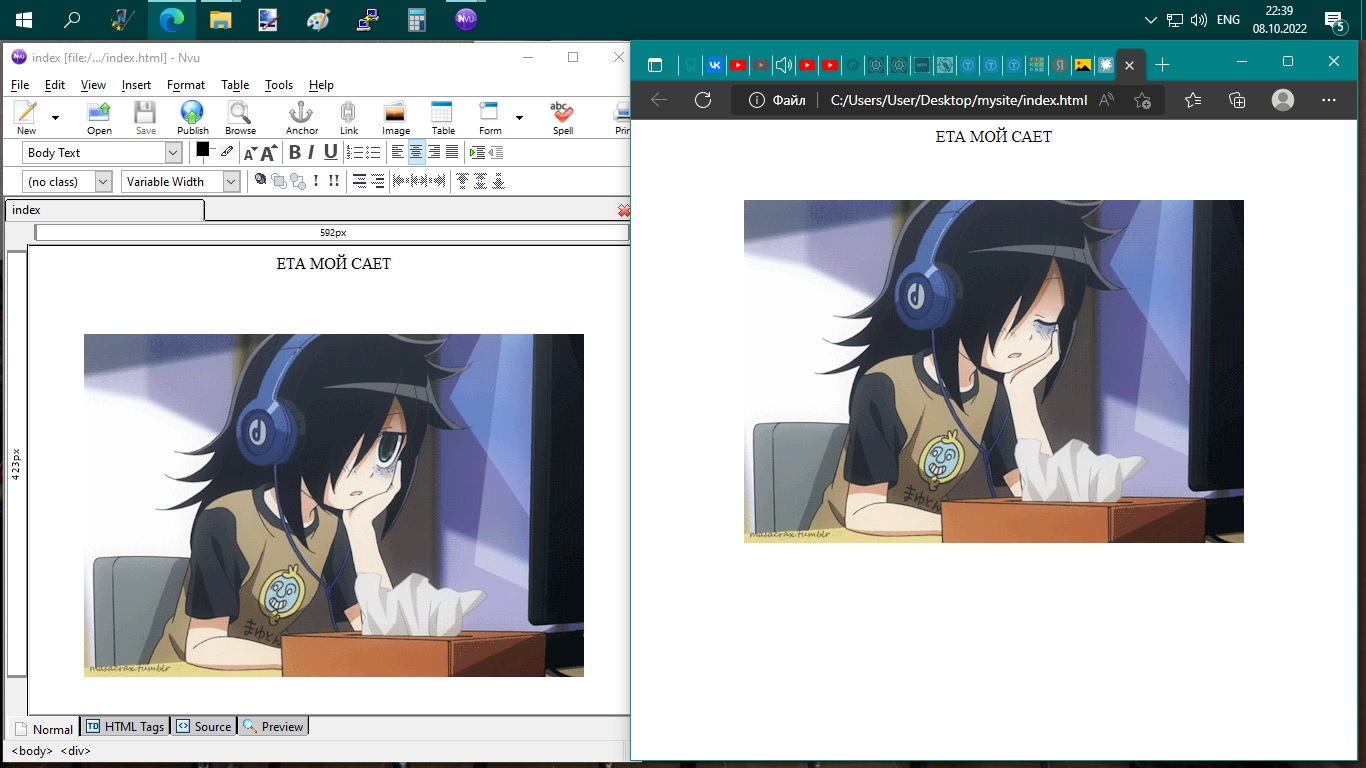Viewport: 1366px width, 768px height.
Task: Refresh the page in Edge browser
Action: point(703,100)
